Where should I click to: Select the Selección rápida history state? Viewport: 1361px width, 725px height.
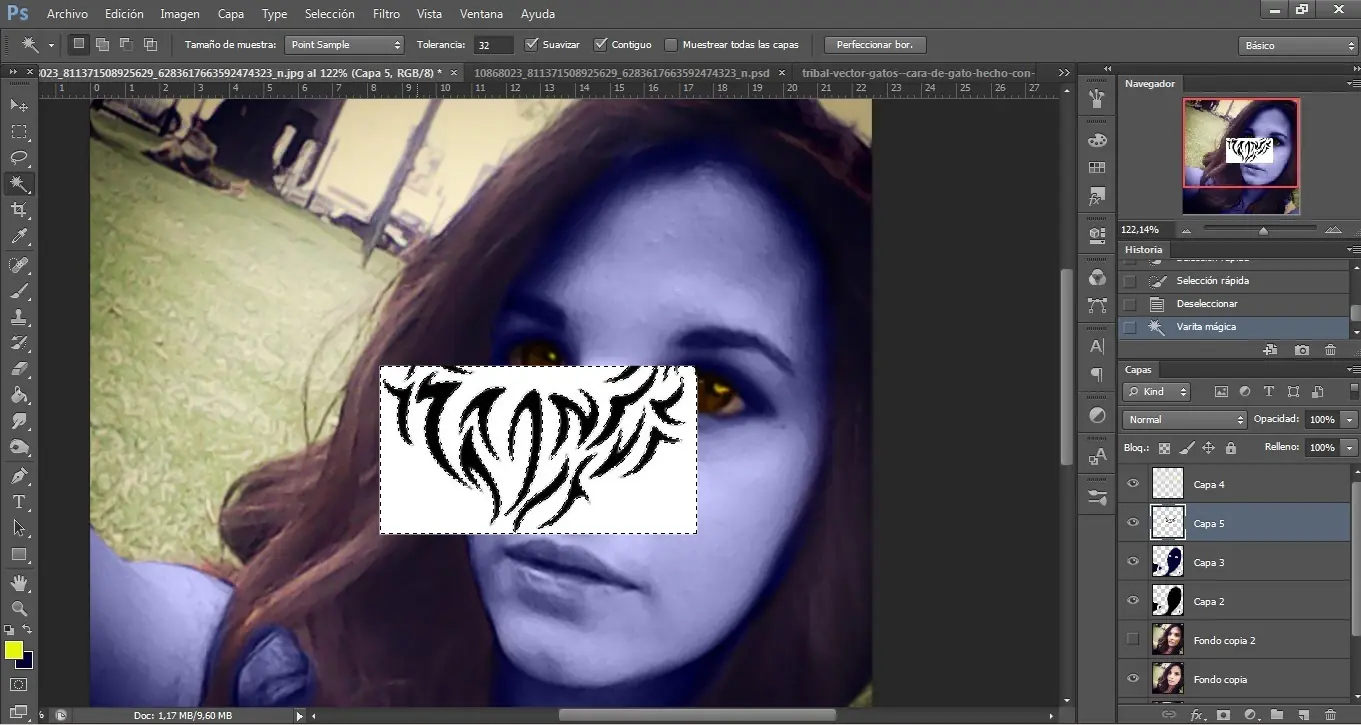click(1234, 281)
